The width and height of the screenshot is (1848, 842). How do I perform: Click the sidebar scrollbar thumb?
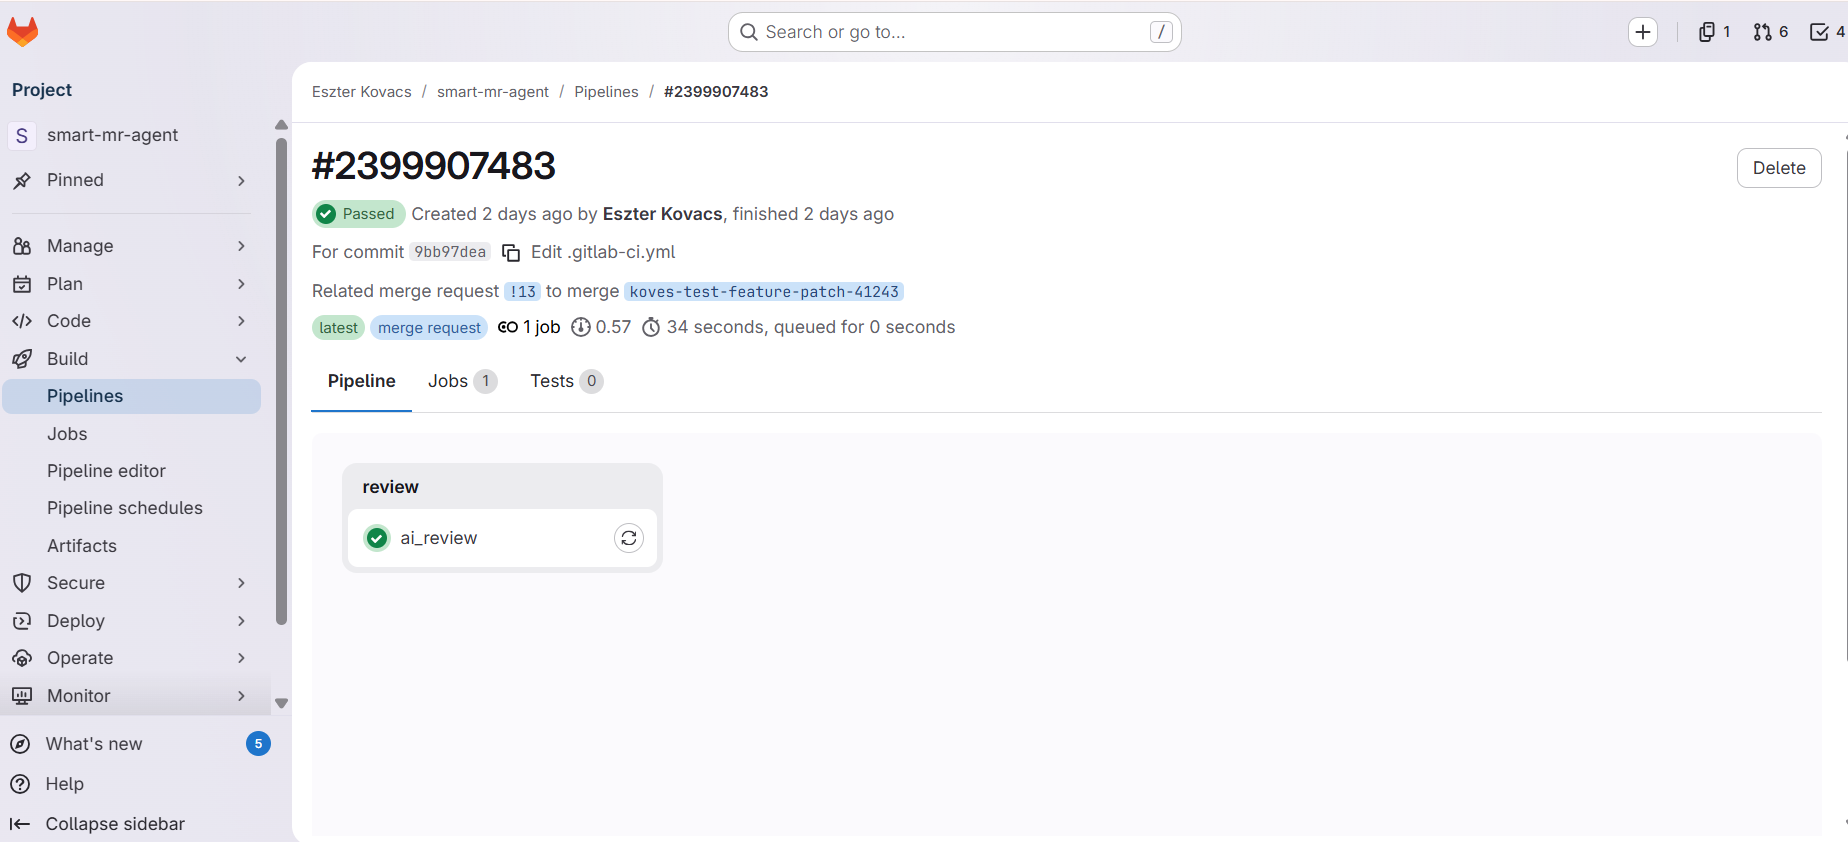(281, 381)
